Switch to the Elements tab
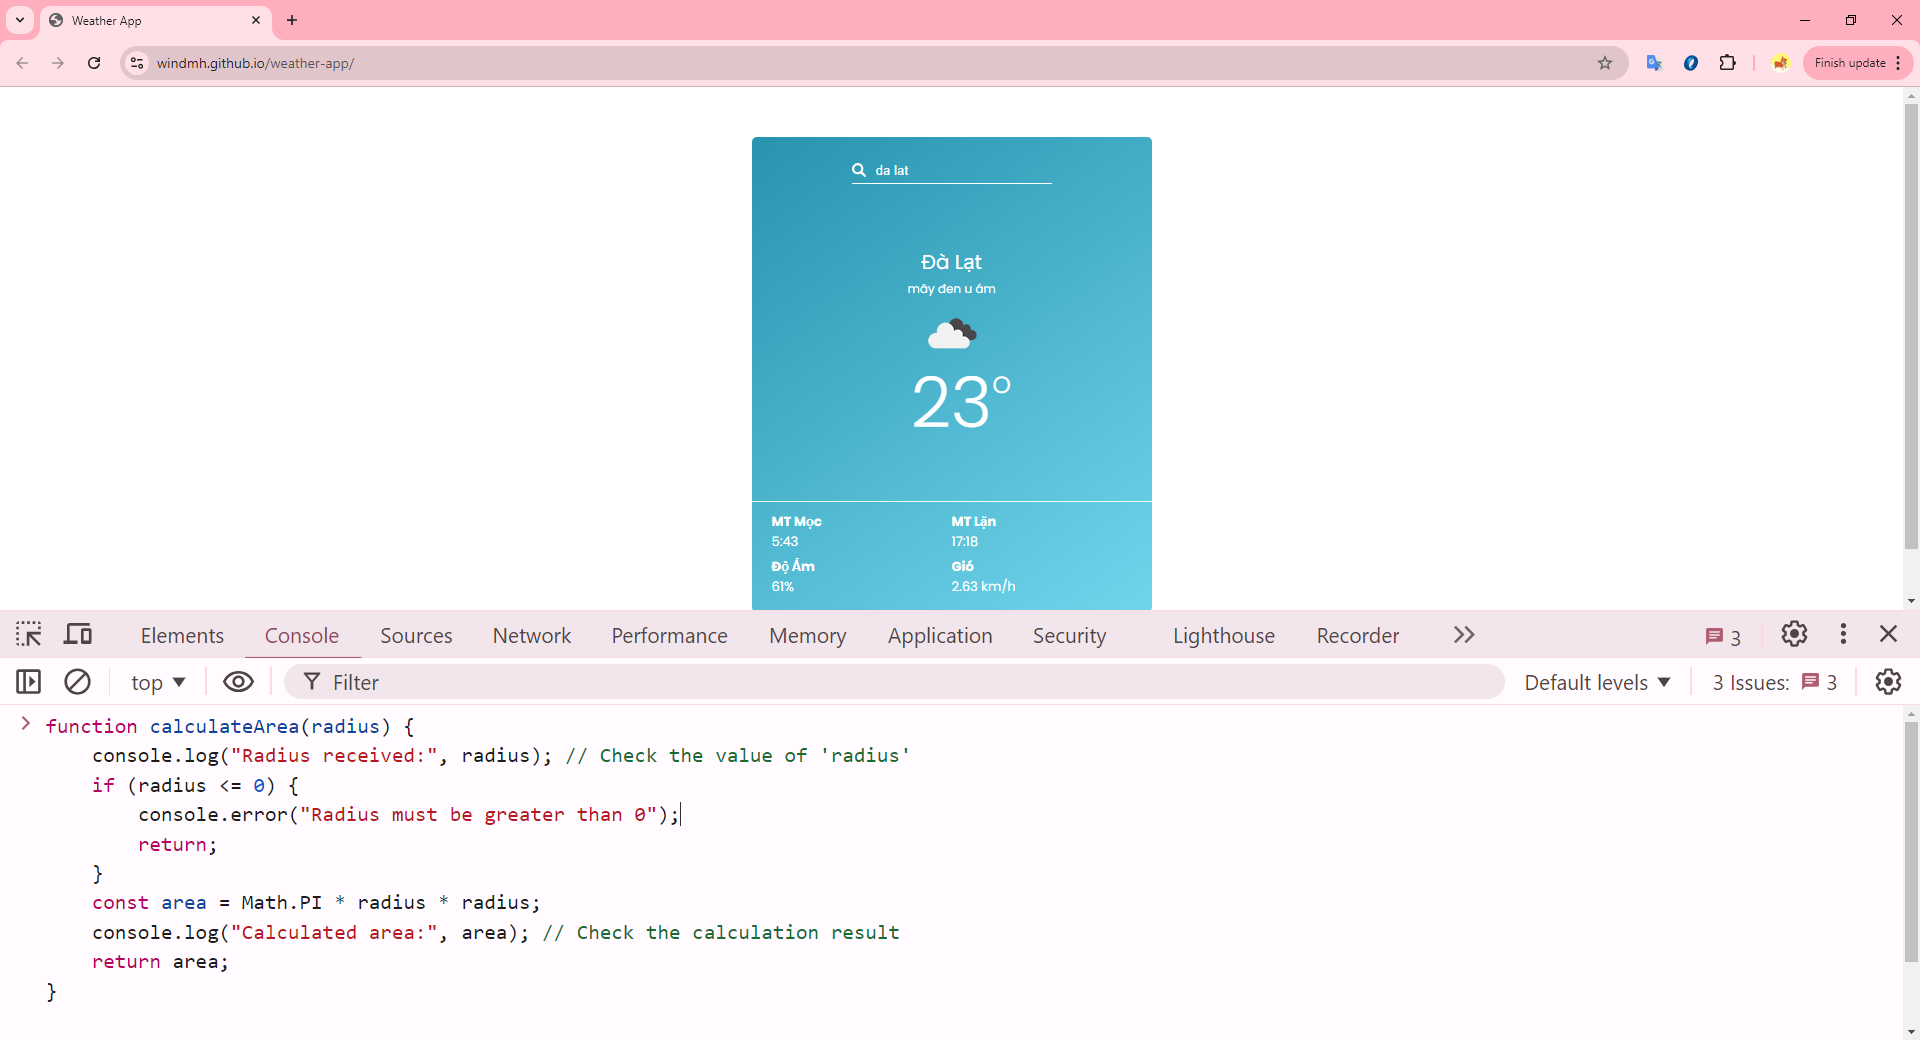 click(182, 635)
